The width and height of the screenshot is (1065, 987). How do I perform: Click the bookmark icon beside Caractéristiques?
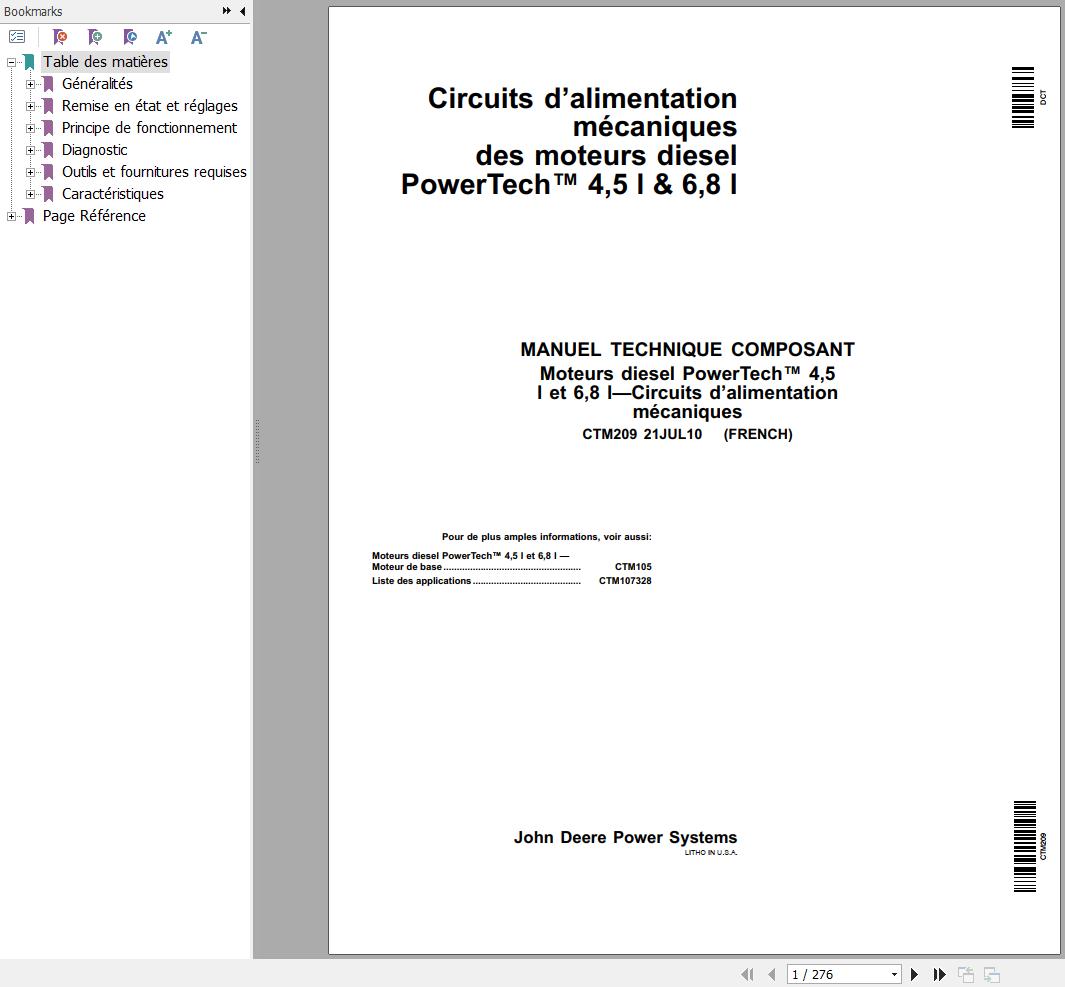48,194
